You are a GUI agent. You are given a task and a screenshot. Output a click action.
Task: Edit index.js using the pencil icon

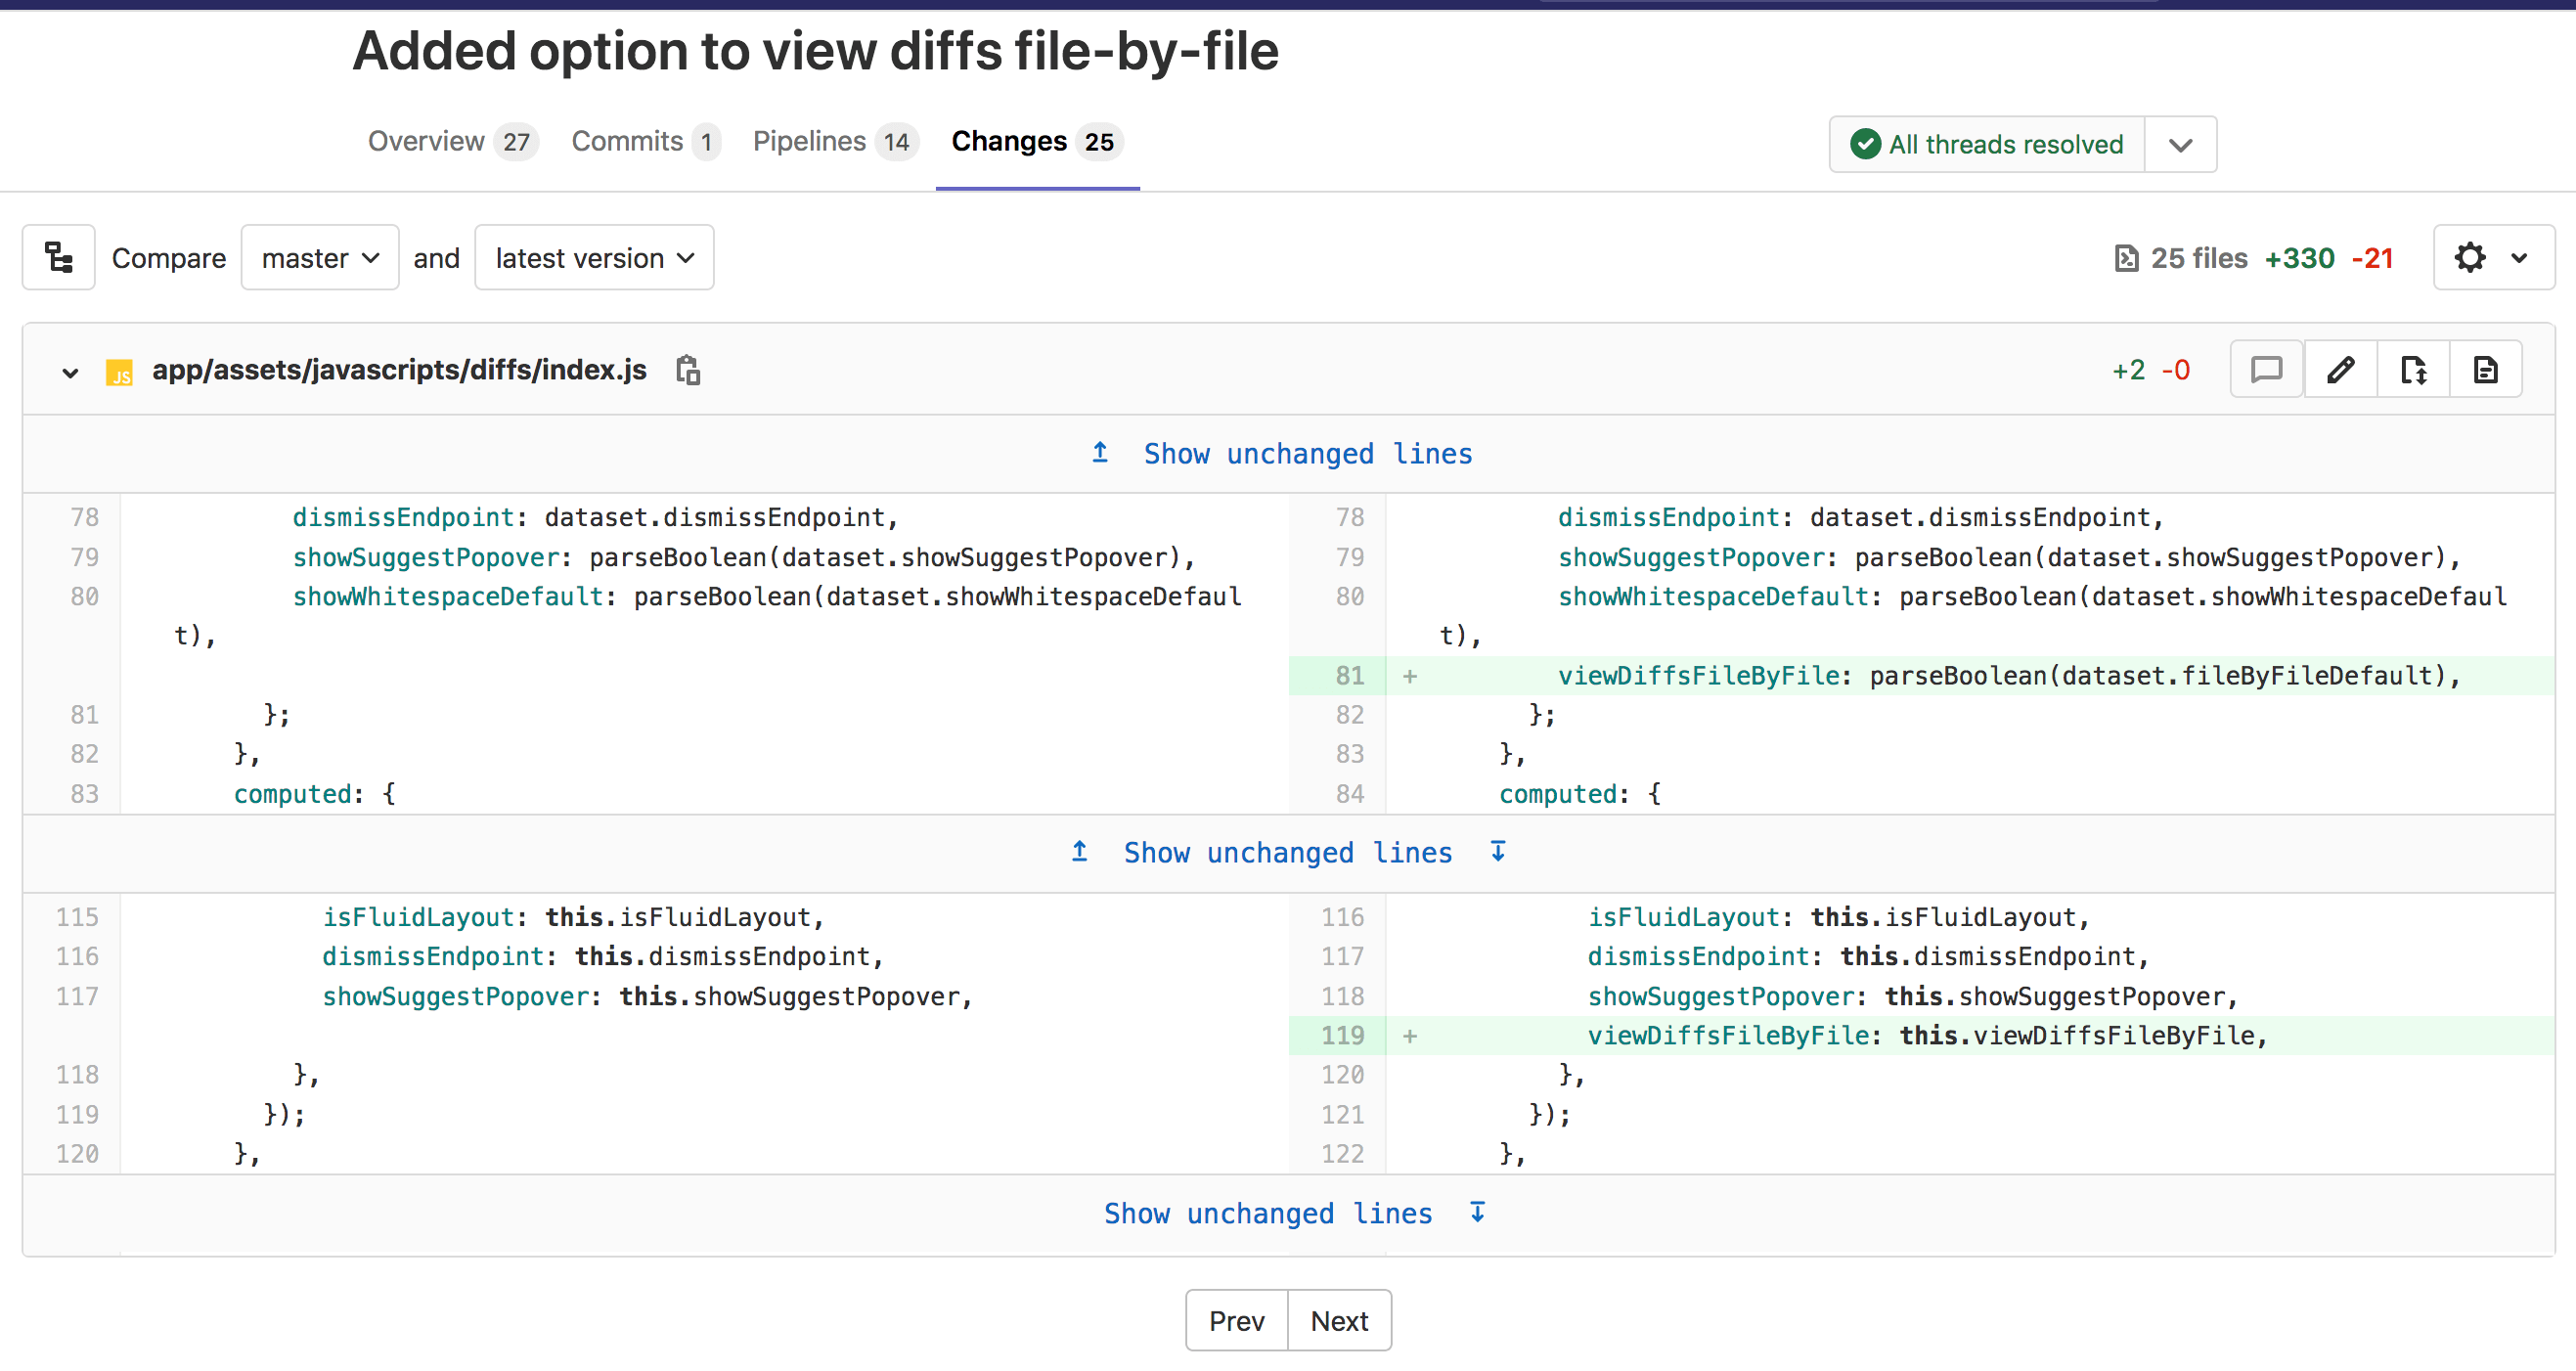(2339, 369)
